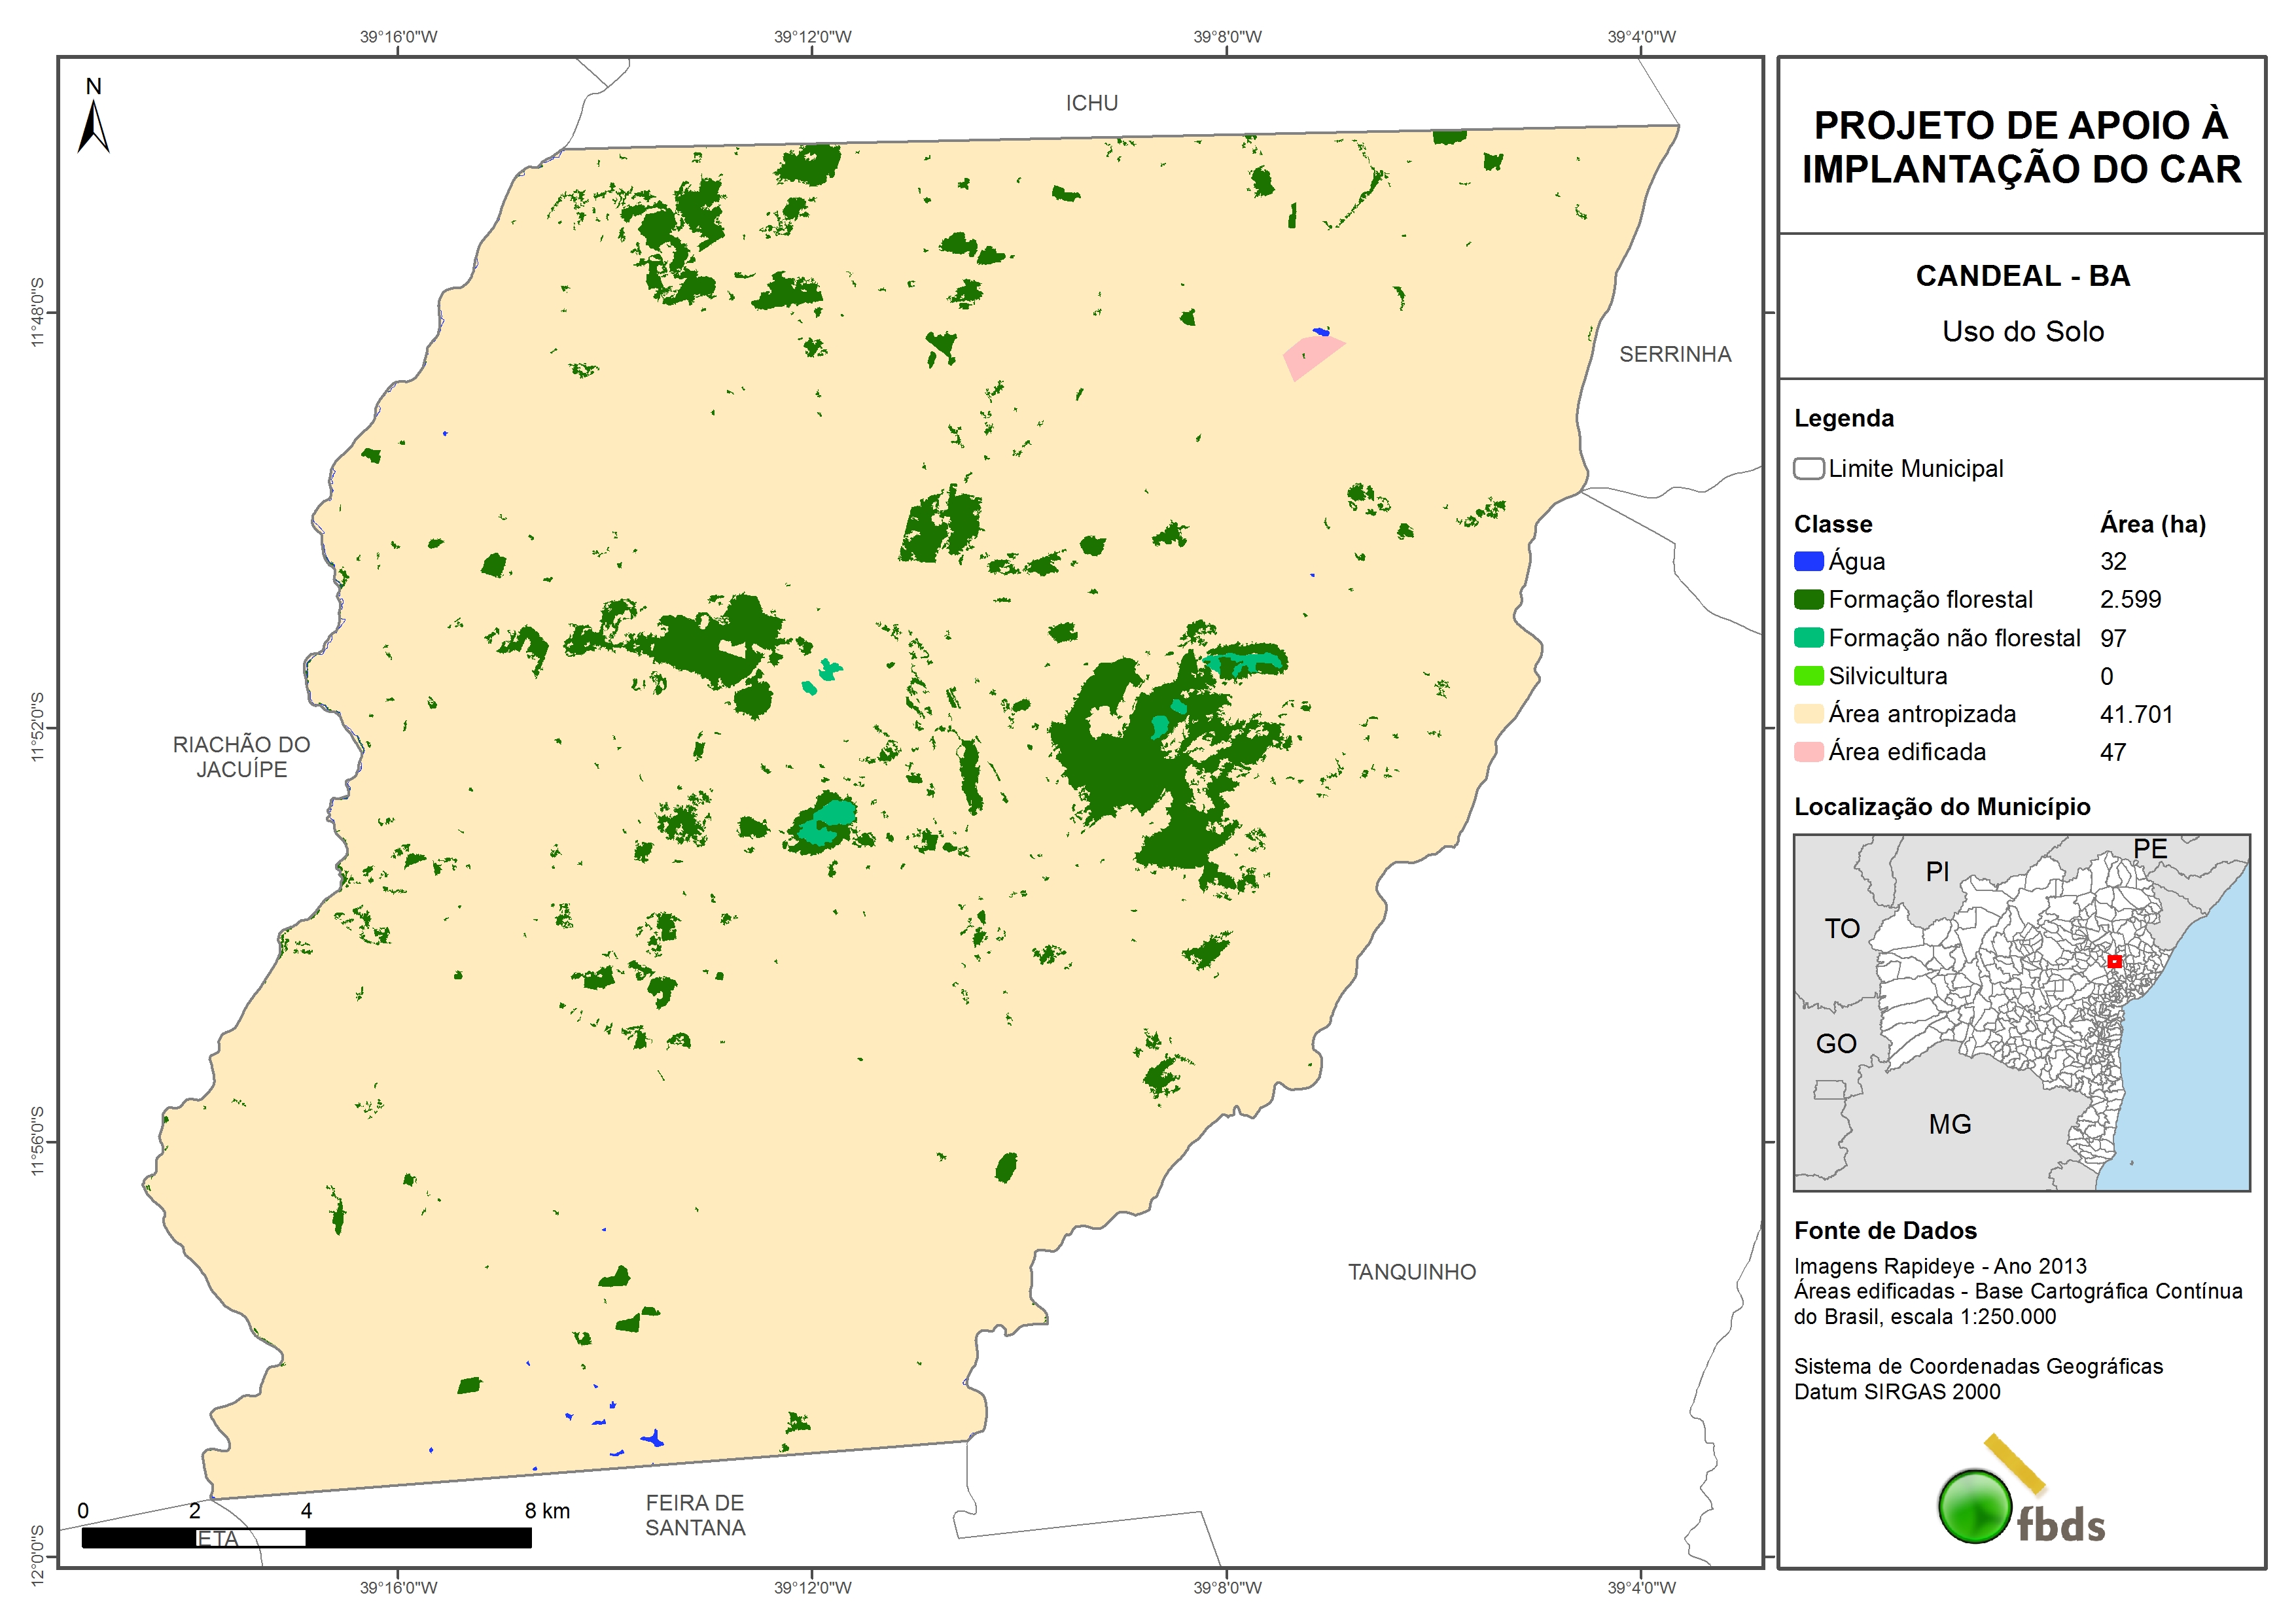Click the Localização do Município inset map

[x=2021, y=1012]
